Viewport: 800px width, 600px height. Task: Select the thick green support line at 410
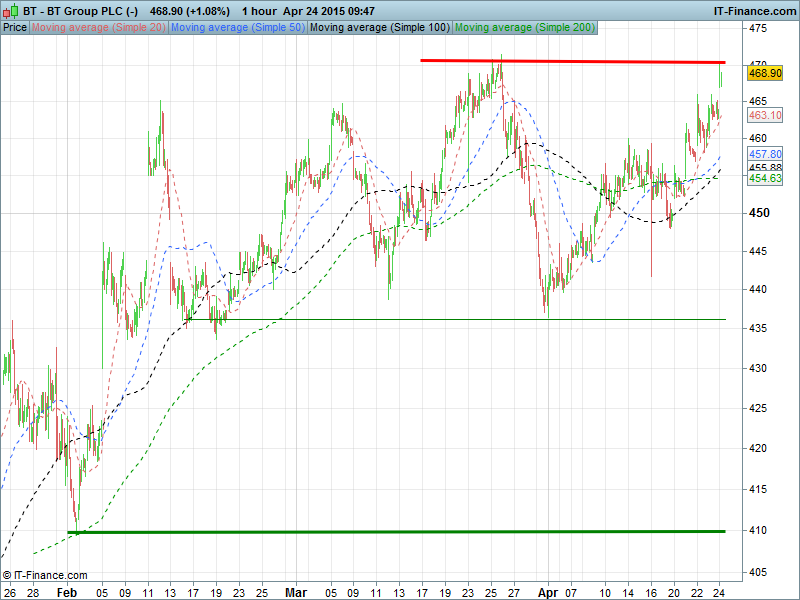pos(400,531)
